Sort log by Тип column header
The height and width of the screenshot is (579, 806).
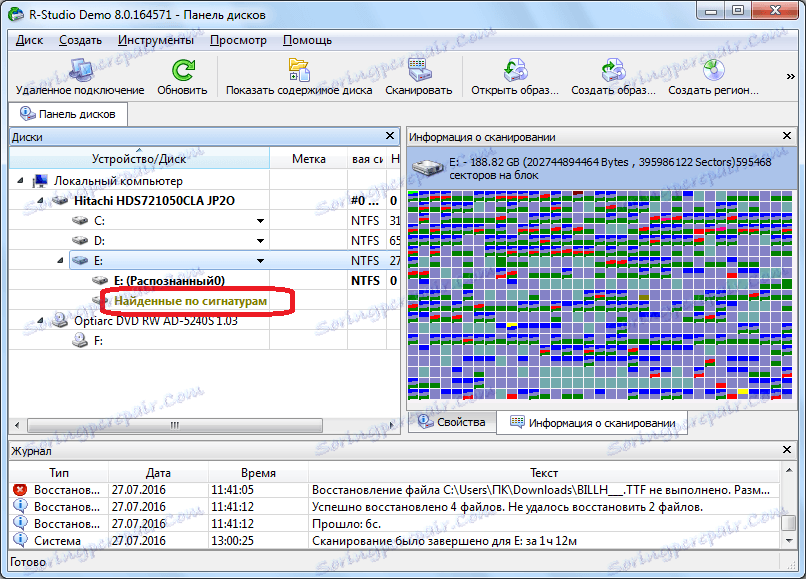(x=59, y=473)
